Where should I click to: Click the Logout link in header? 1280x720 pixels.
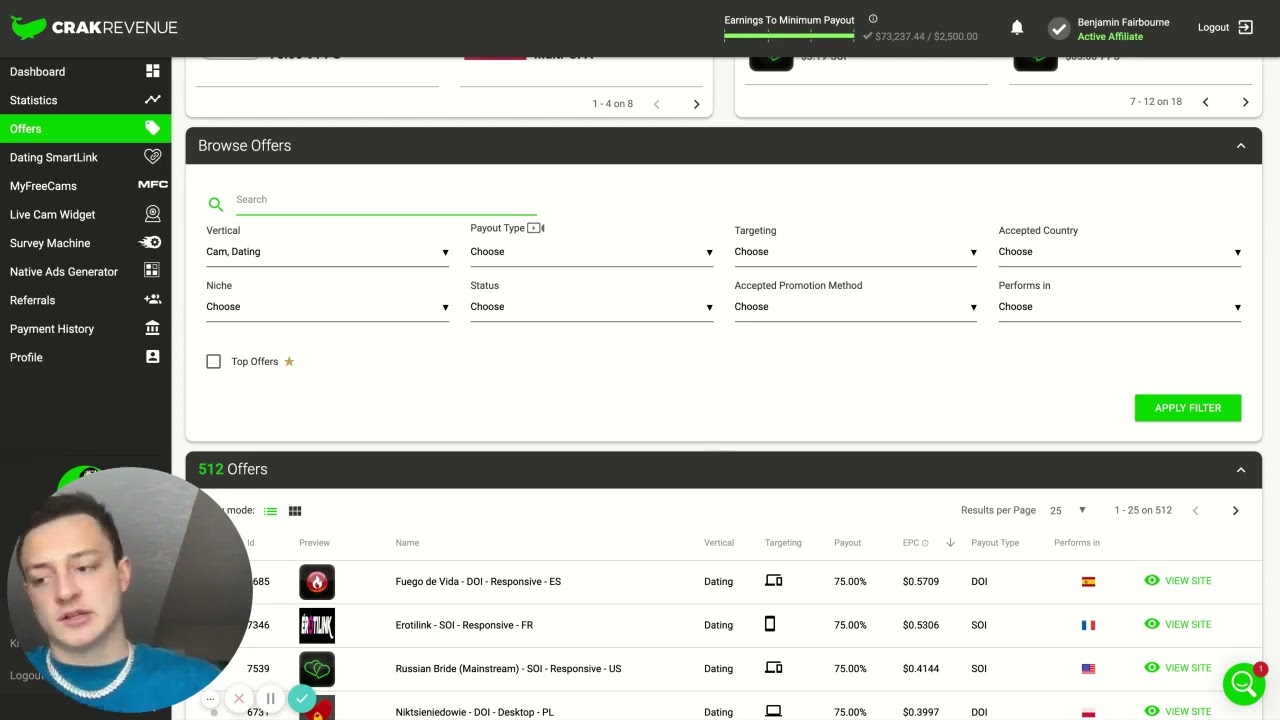(1213, 27)
